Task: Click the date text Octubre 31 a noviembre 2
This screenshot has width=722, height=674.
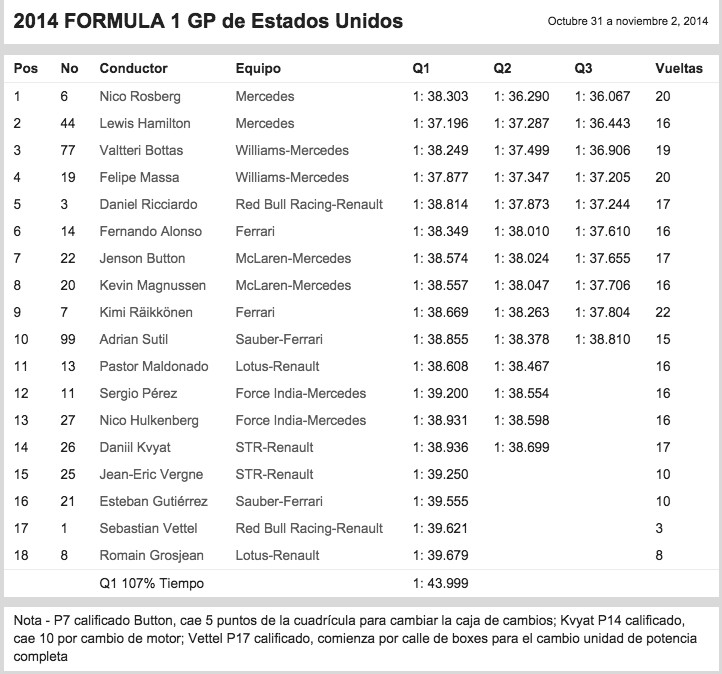Action: coord(627,22)
